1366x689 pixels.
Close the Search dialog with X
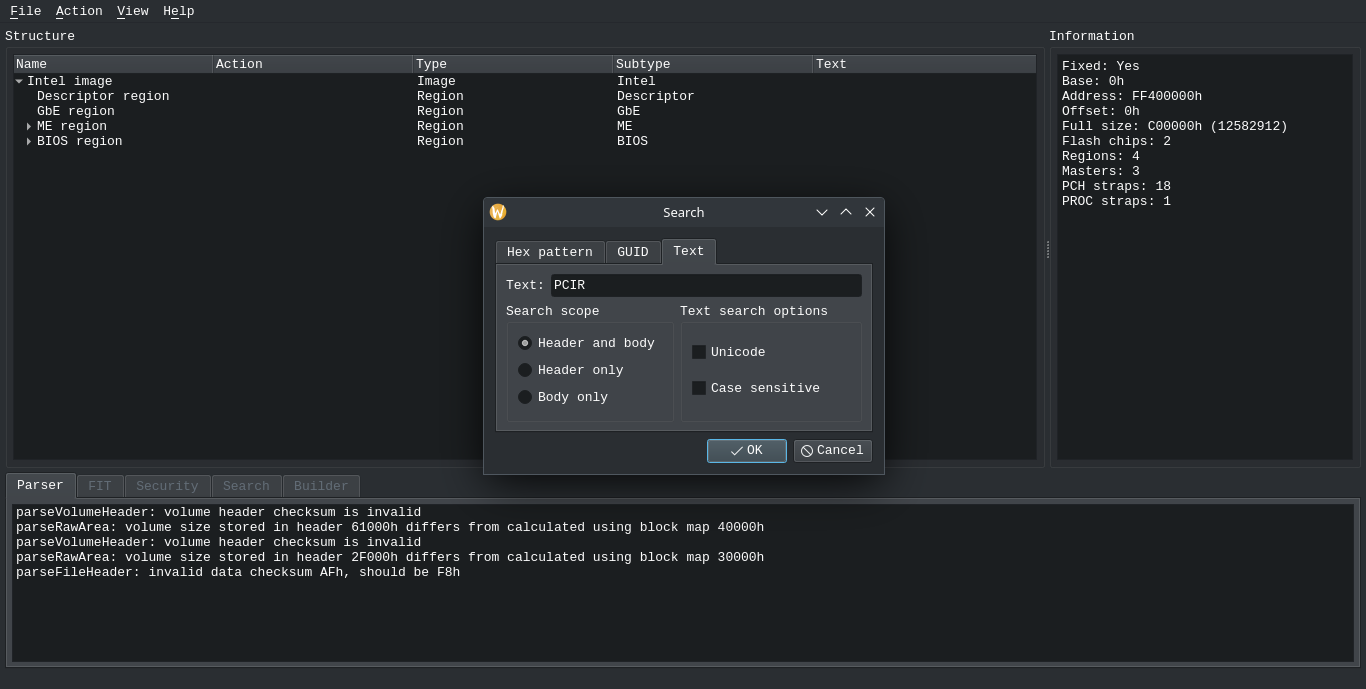click(x=870, y=212)
